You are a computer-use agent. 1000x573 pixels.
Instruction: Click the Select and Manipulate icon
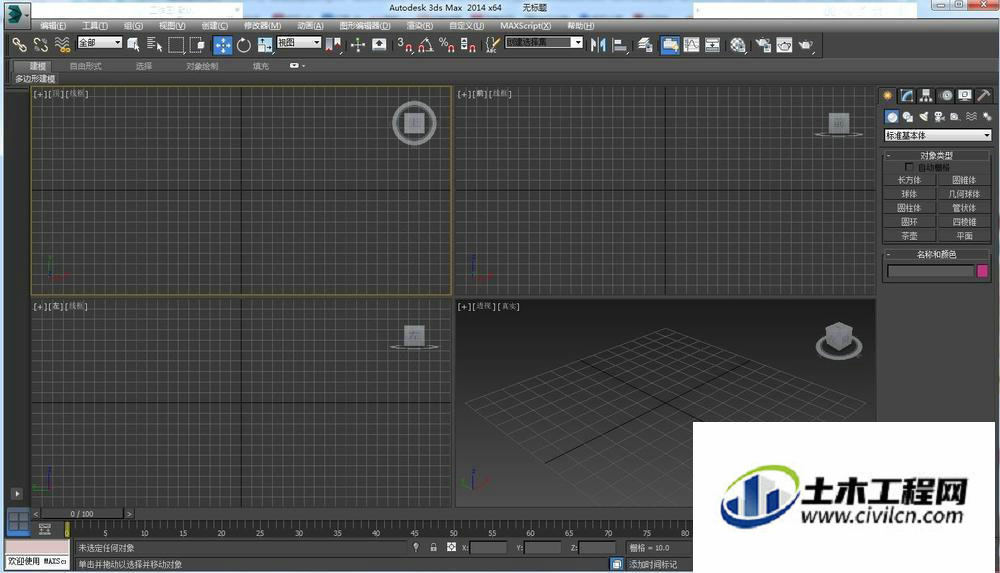358,45
